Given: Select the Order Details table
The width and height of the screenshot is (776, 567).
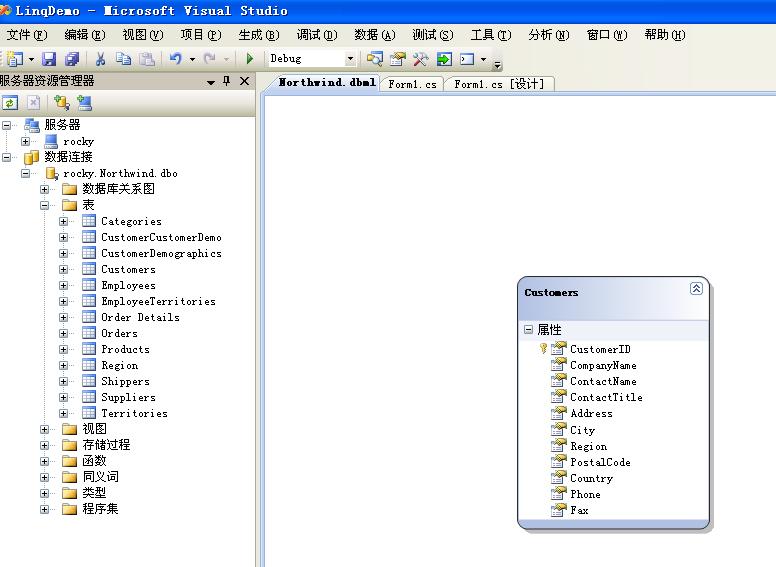Looking at the screenshot, I should tap(140, 317).
